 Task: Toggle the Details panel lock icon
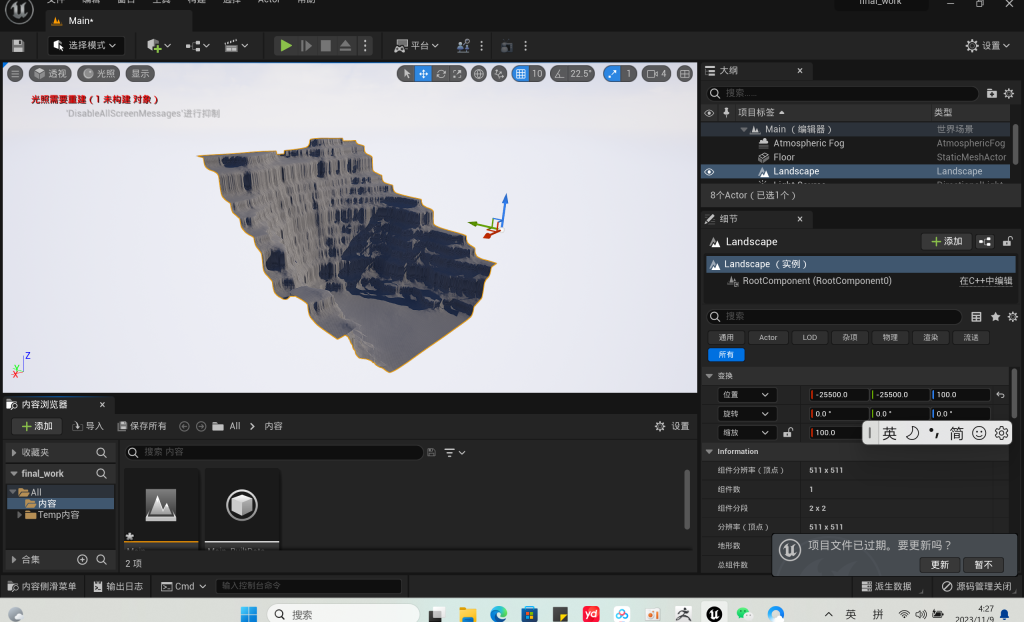pyautogui.click(x=1008, y=242)
